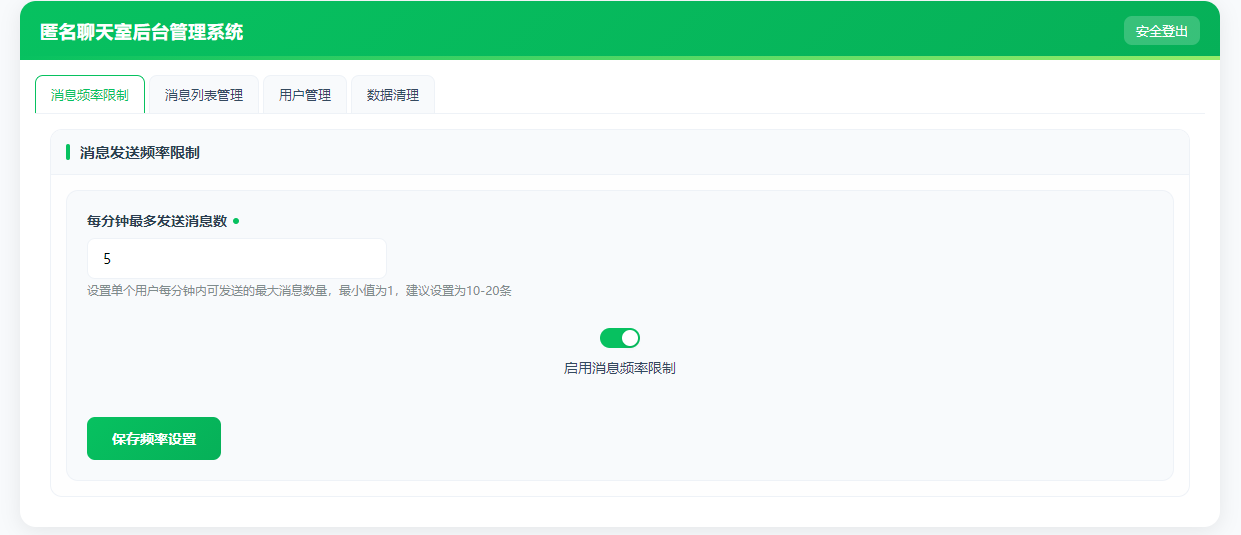1241x535 pixels.
Task: Click the 启用消息频率限制 toggle label
Action: coord(619,368)
